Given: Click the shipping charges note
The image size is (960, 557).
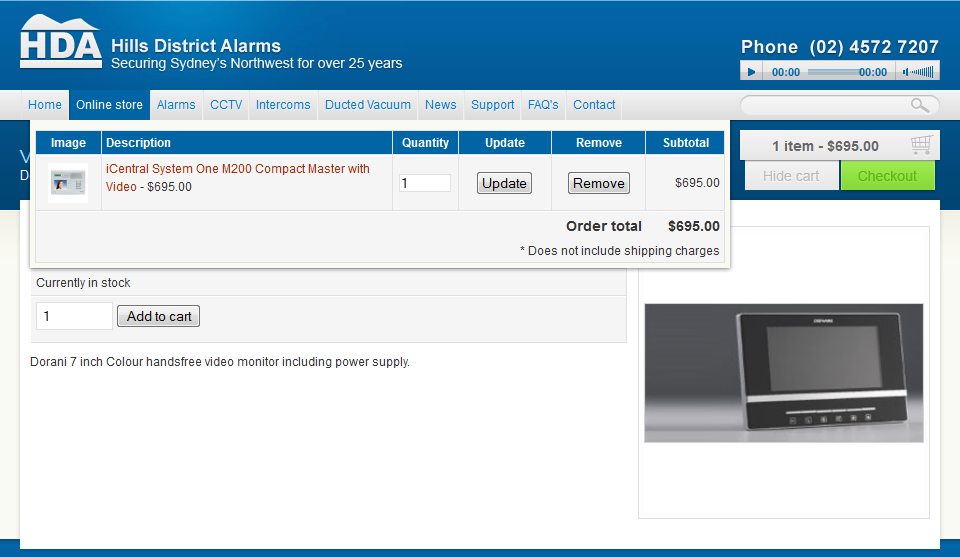Looking at the screenshot, I should (620, 251).
